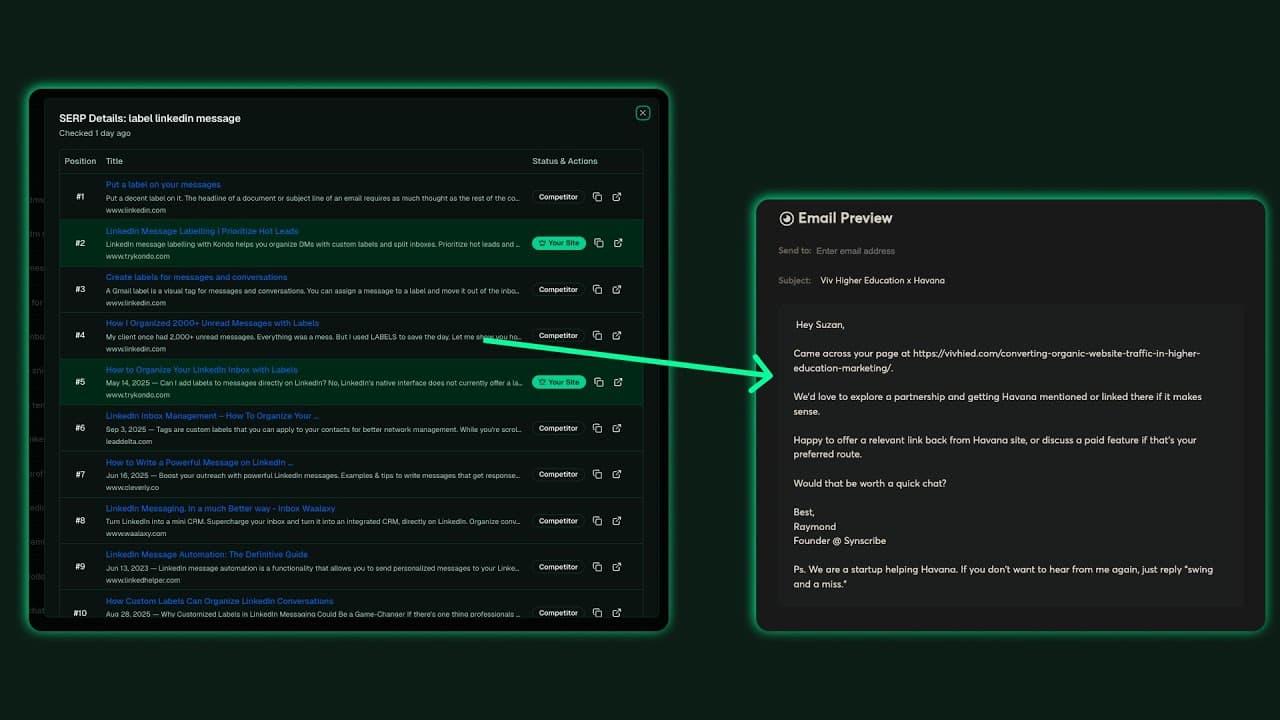Screen dimensions: 1280x720
Task: Close the SERP Details dialog
Action: pyautogui.click(x=643, y=113)
